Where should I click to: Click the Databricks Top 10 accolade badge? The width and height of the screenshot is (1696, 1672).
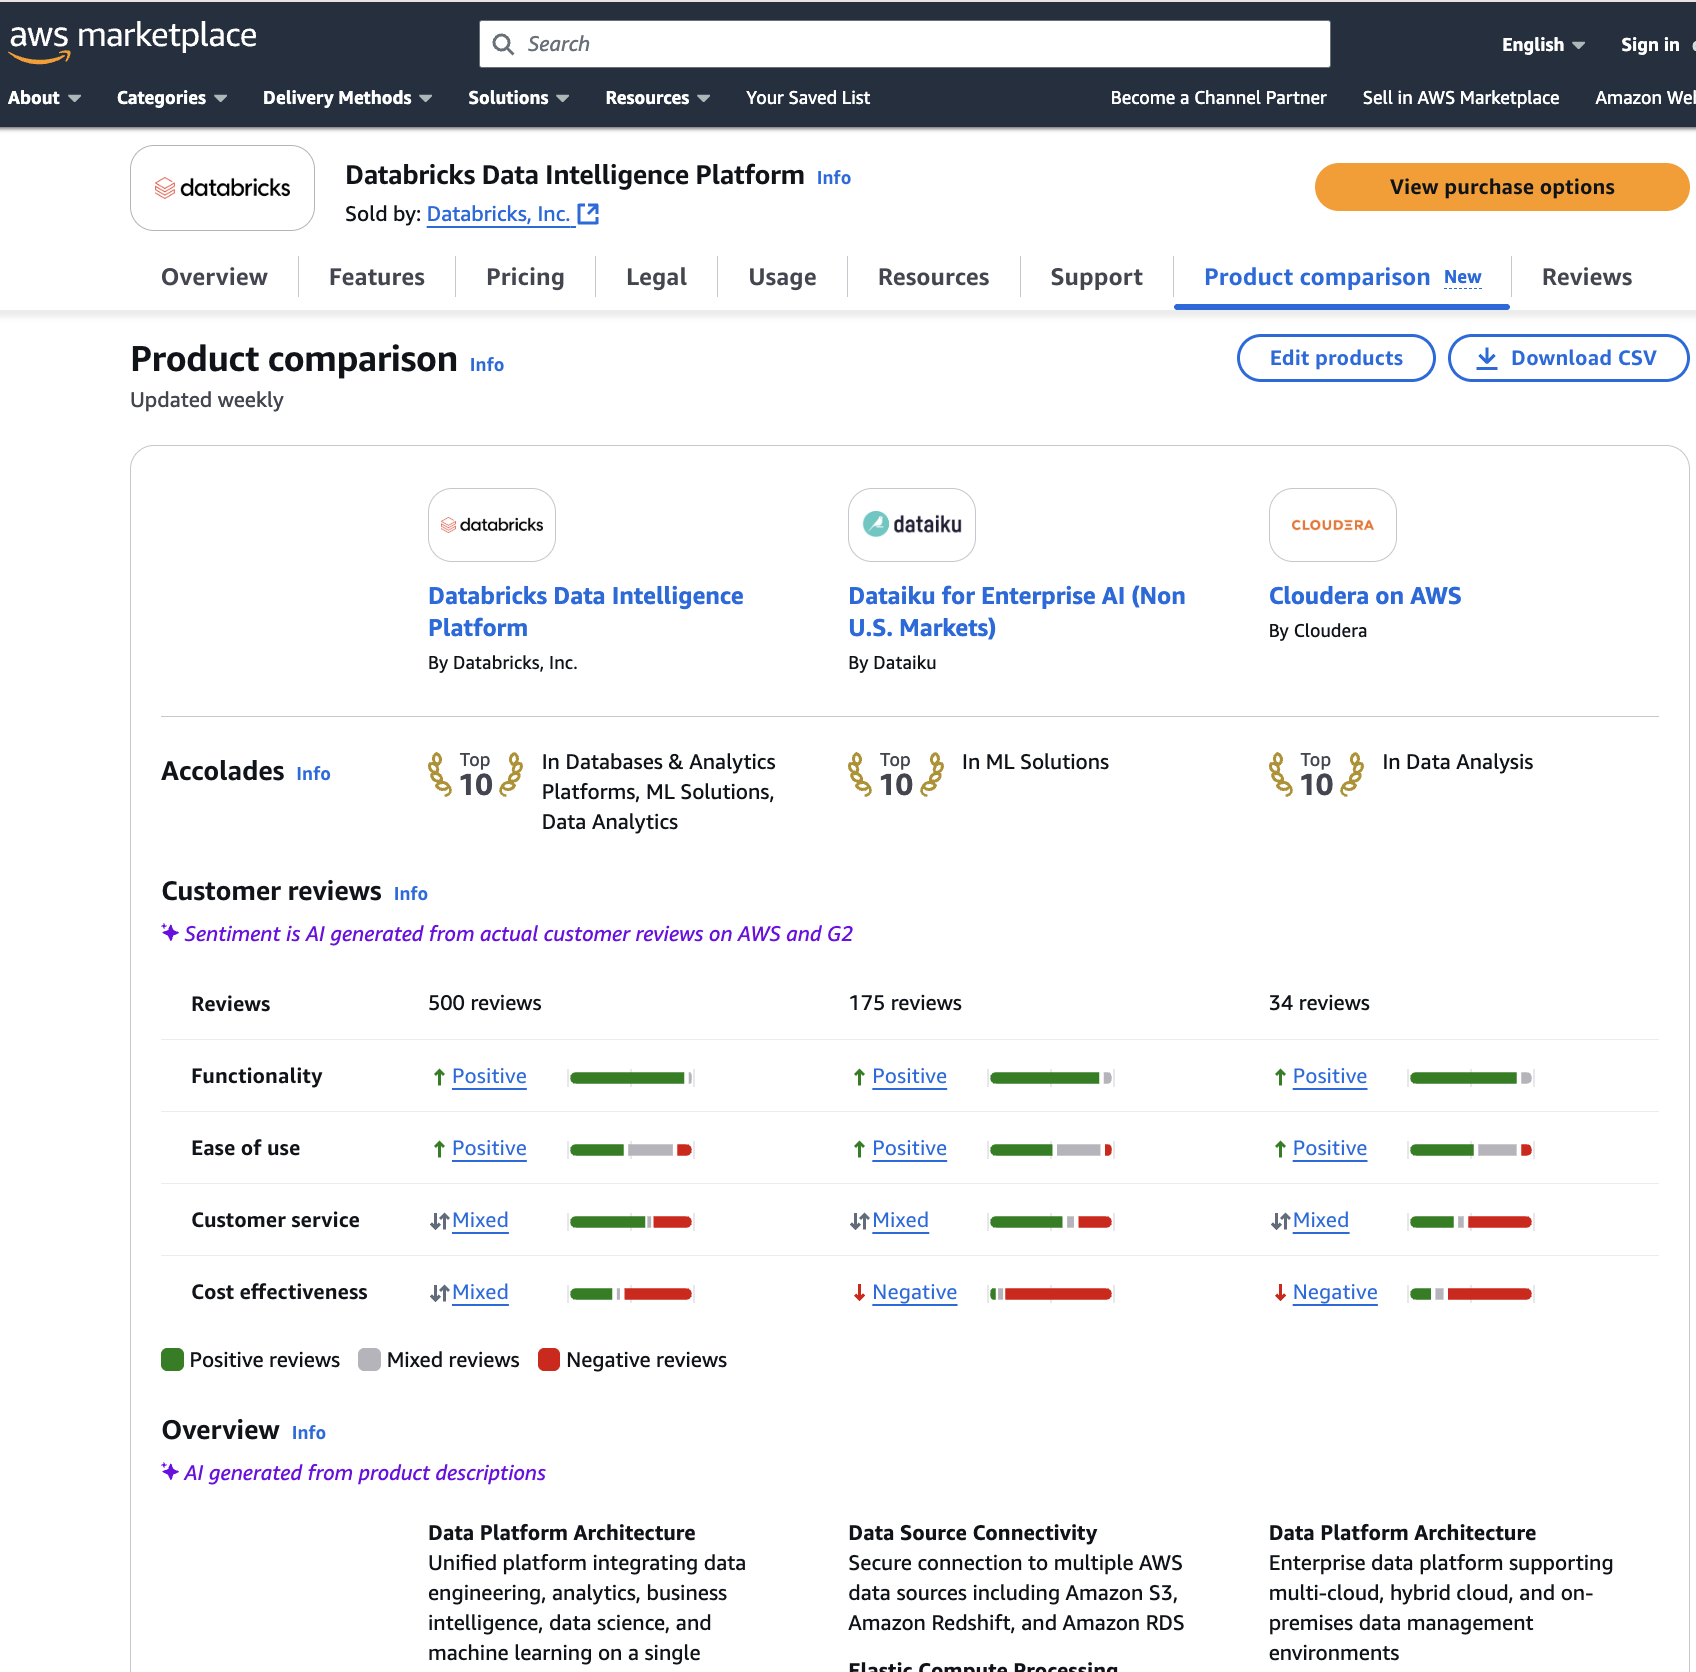[x=476, y=775]
